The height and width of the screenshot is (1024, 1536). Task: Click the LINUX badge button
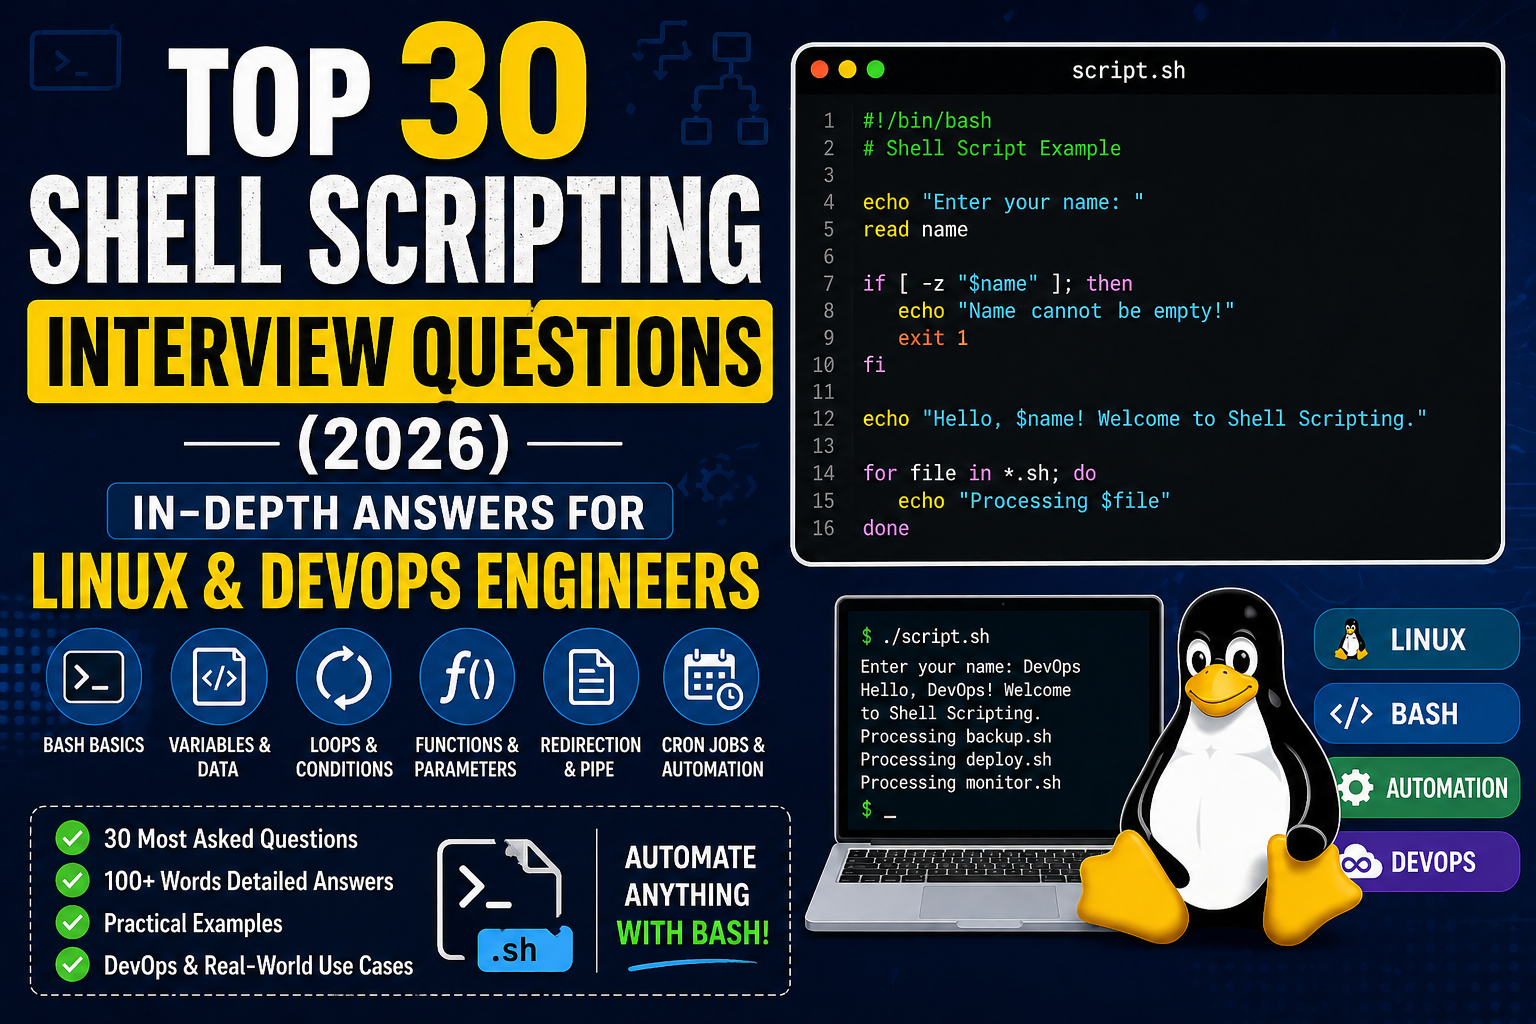(1417, 639)
